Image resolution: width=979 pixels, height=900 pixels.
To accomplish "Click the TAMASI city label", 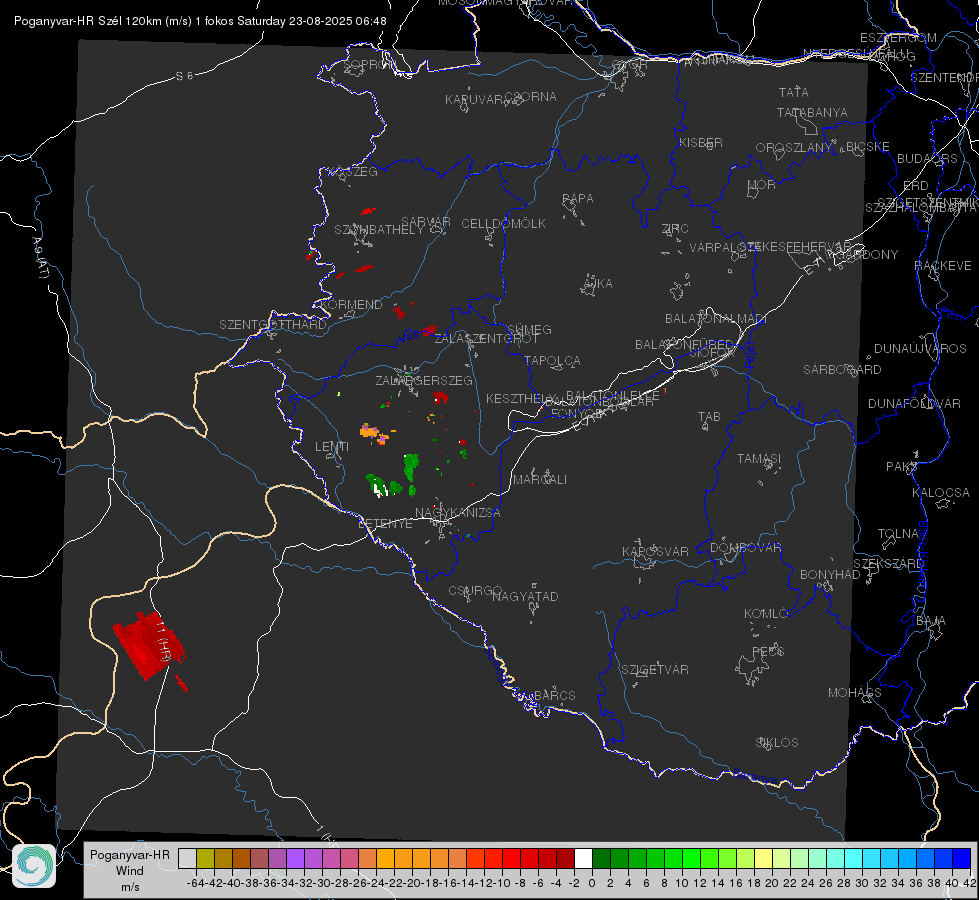I will coord(759,459).
